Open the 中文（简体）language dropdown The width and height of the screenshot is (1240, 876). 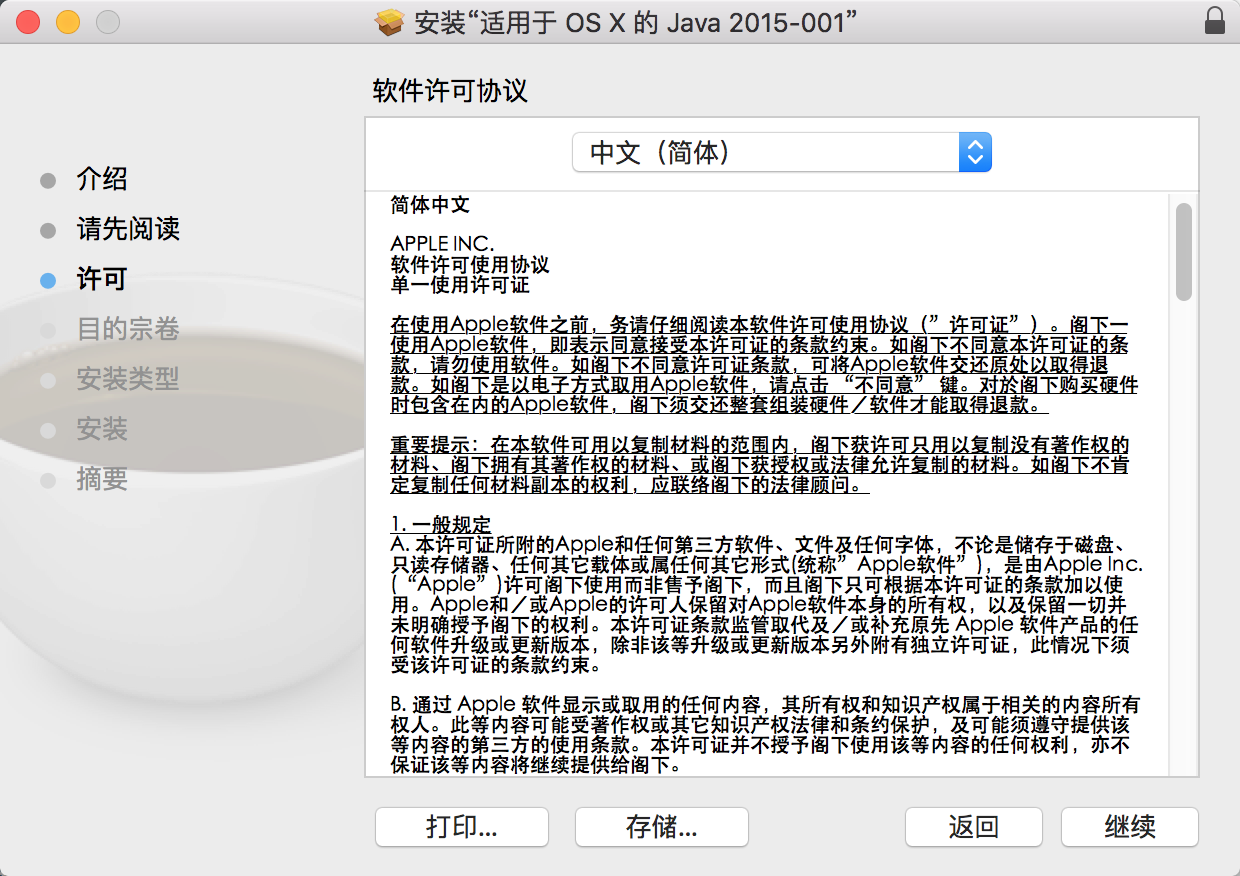click(782, 152)
